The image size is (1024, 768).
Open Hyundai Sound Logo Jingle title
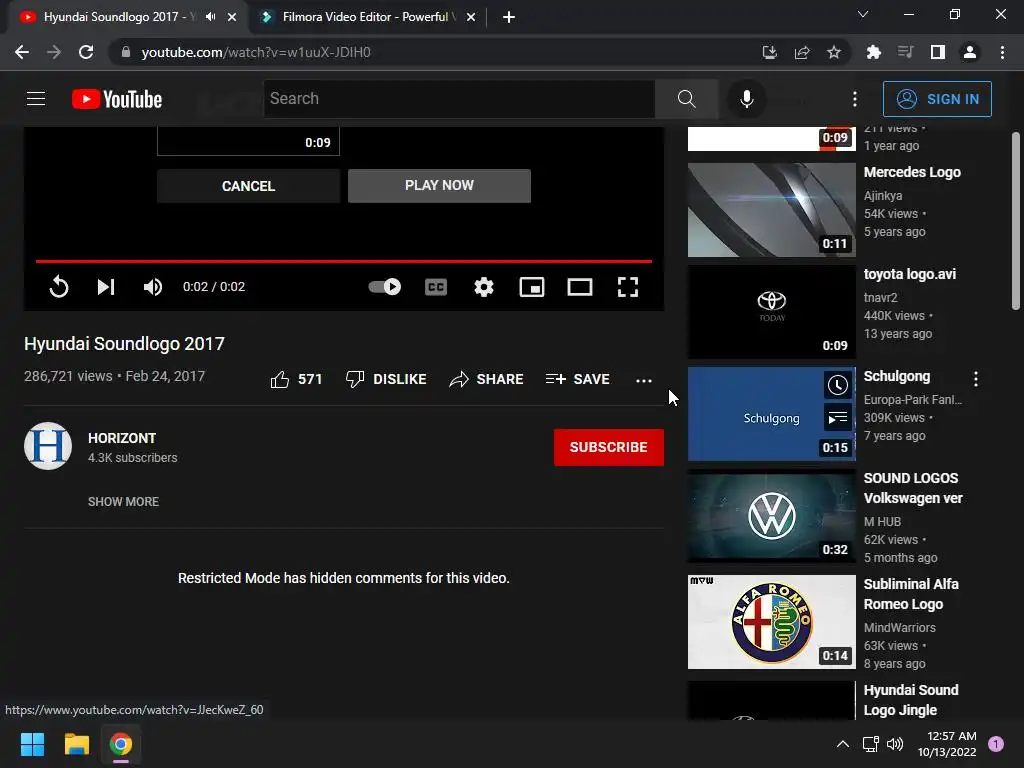[911, 700]
